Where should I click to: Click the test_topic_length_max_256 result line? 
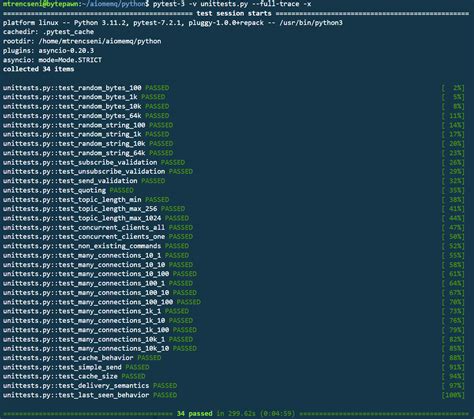point(94,209)
